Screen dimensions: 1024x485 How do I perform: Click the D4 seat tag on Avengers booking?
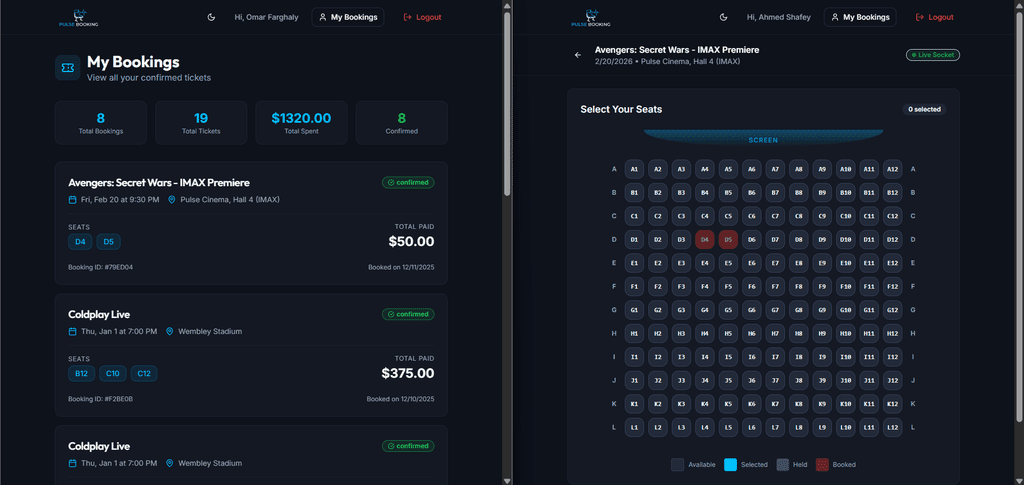coord(80,242)
